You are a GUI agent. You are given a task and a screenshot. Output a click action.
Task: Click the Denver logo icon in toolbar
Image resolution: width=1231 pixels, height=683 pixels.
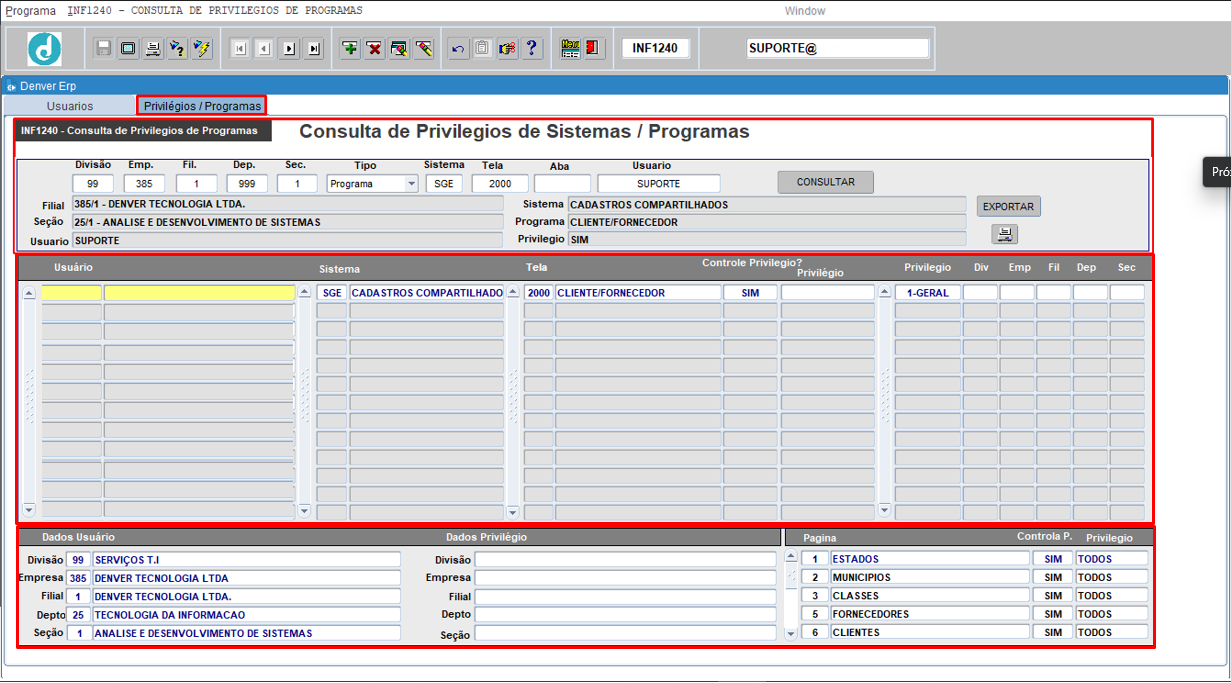[44, 48]
